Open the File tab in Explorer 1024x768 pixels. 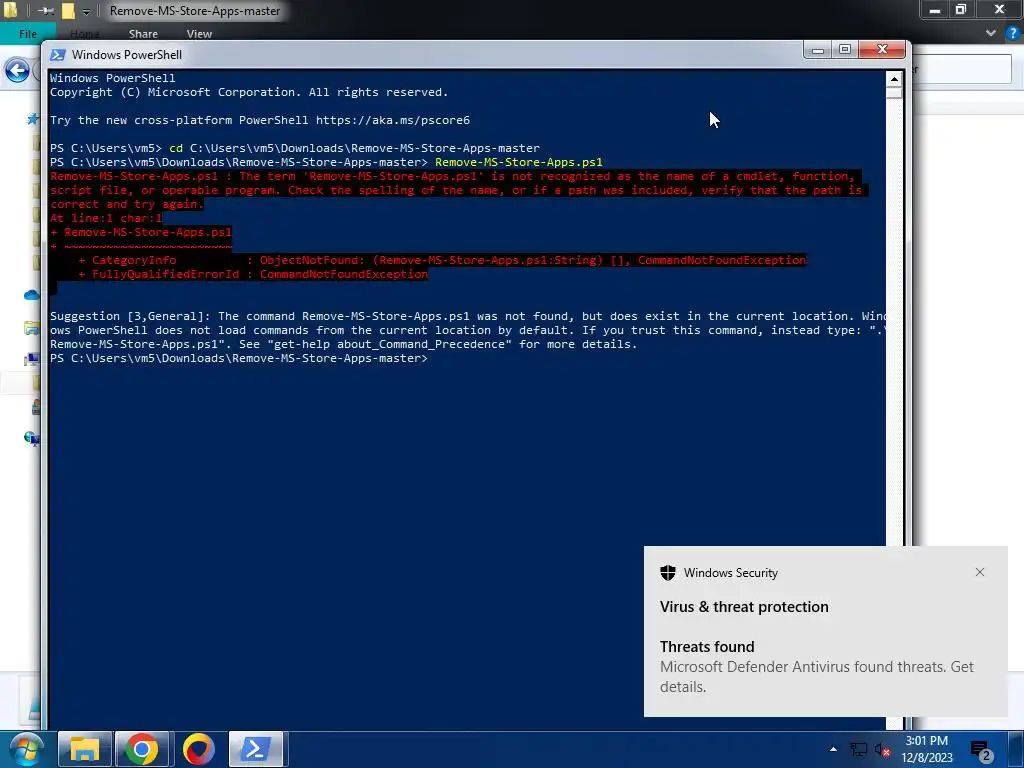[27, 34]
